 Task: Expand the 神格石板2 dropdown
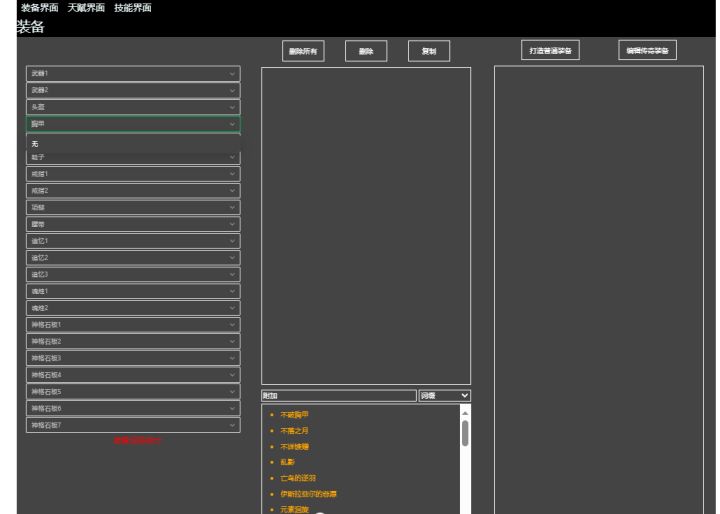pyautogui.click(x=133, y=342)
